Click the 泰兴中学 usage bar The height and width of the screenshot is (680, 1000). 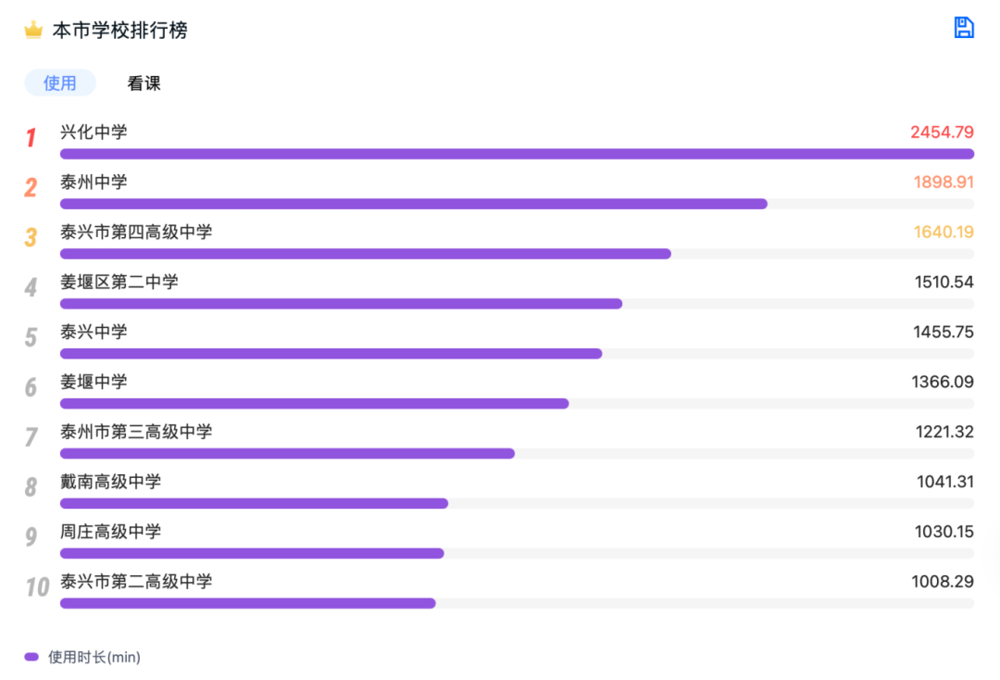331,353
